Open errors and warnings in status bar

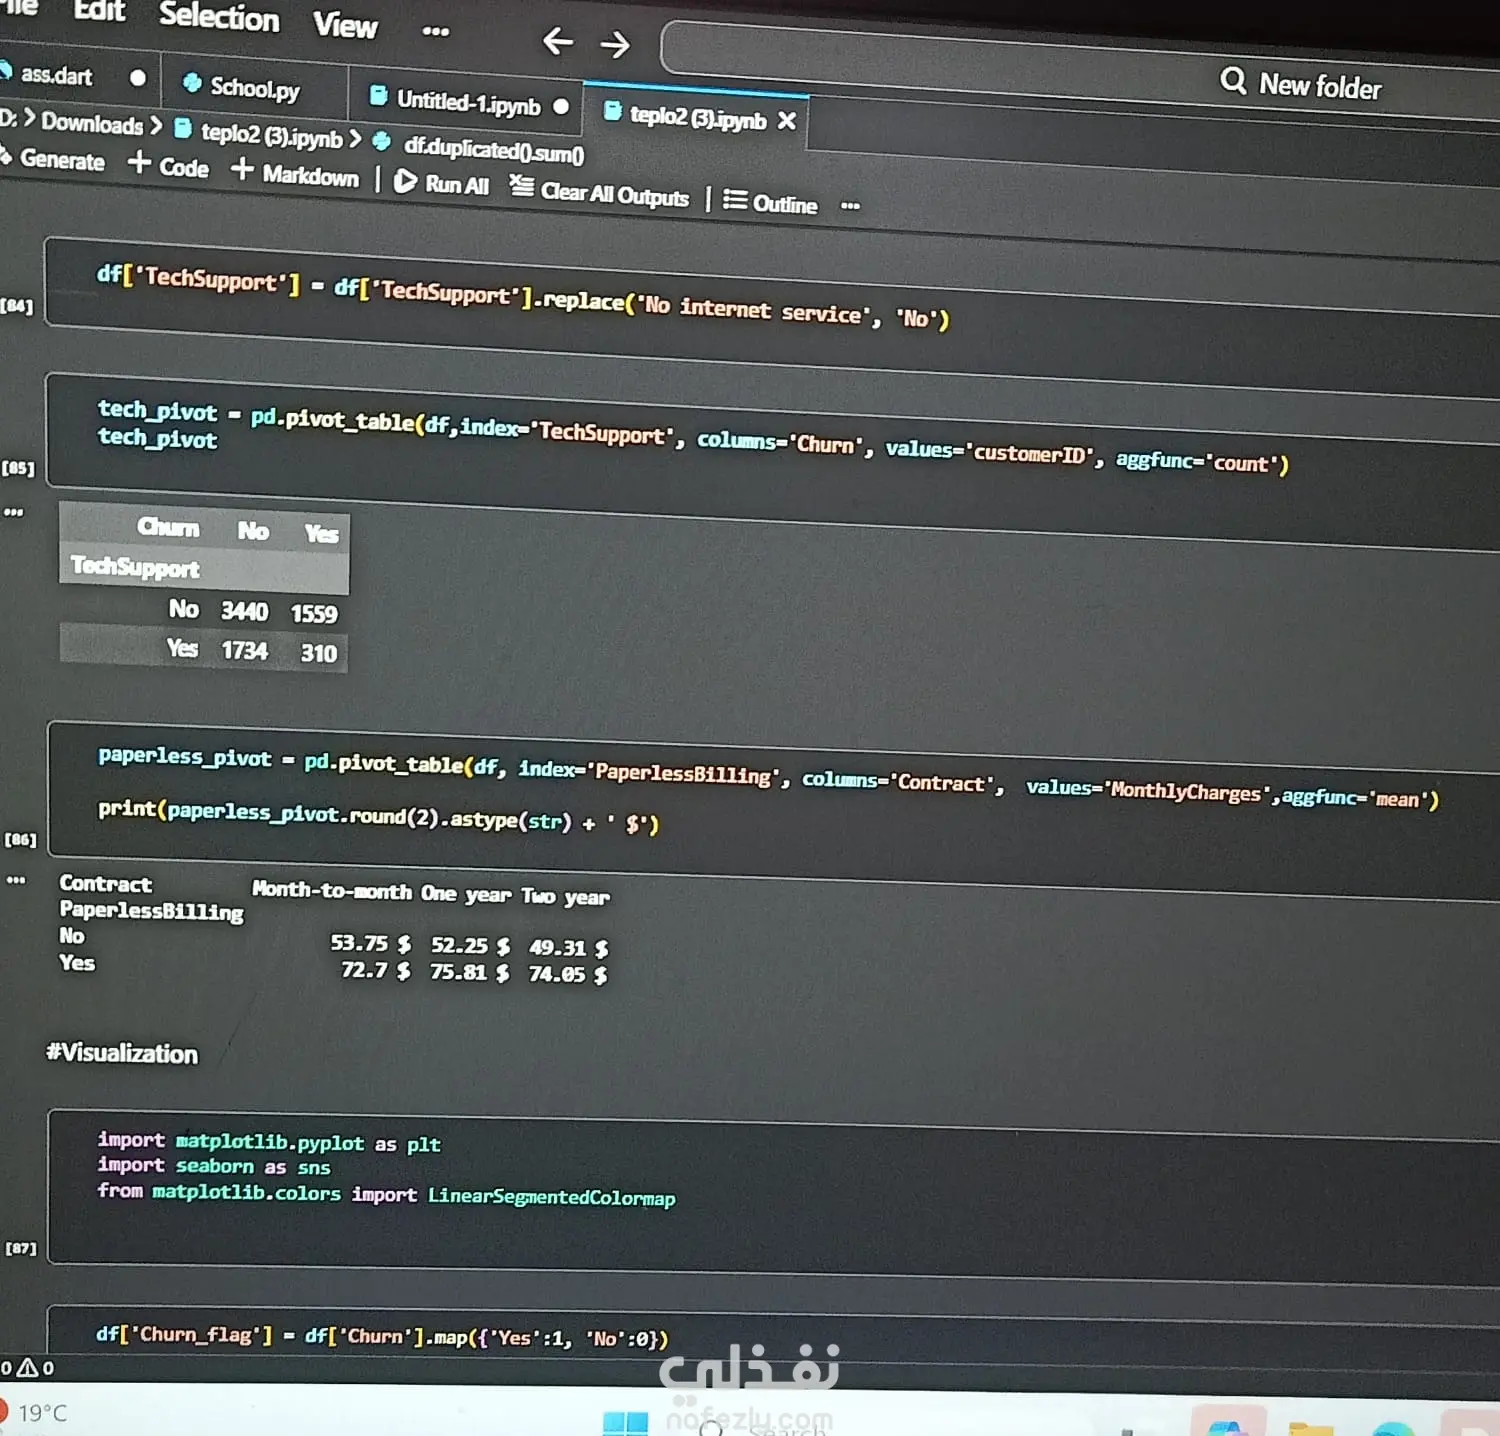[27, 1367]
